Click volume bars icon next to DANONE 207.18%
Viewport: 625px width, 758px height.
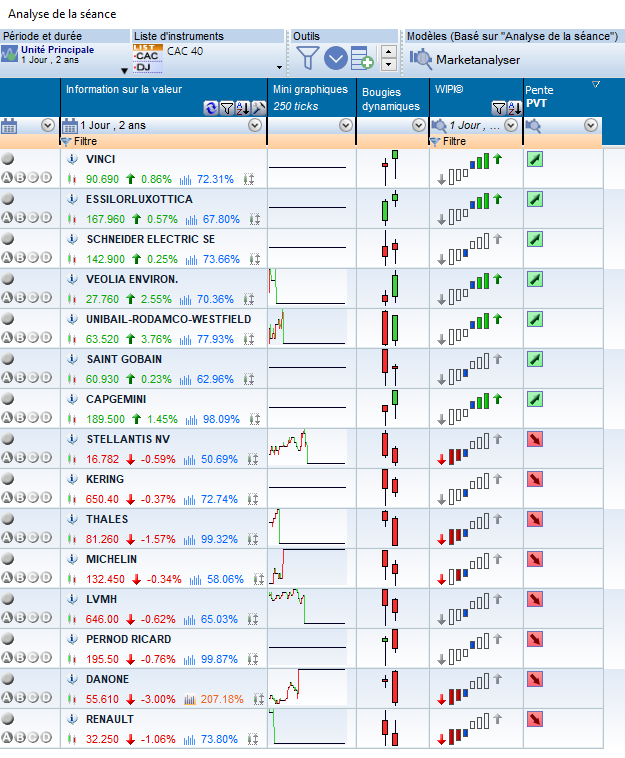(189, 699)
